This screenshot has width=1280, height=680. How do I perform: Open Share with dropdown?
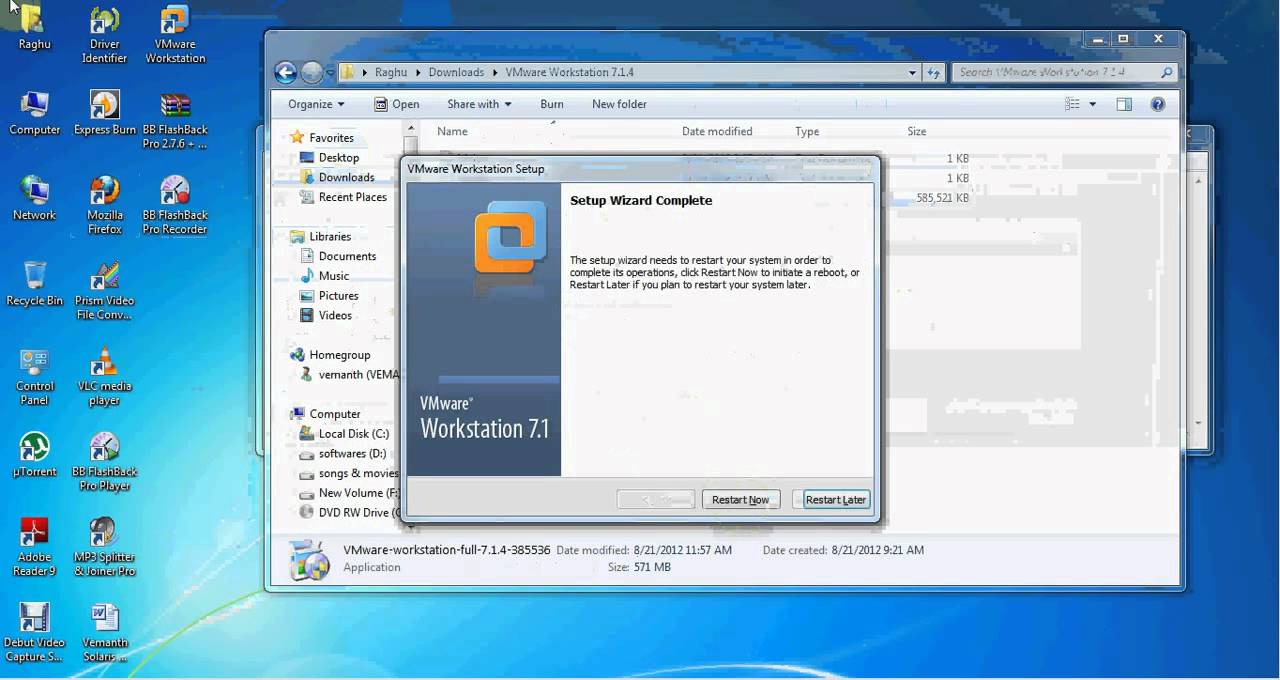(x=479, y=104)
